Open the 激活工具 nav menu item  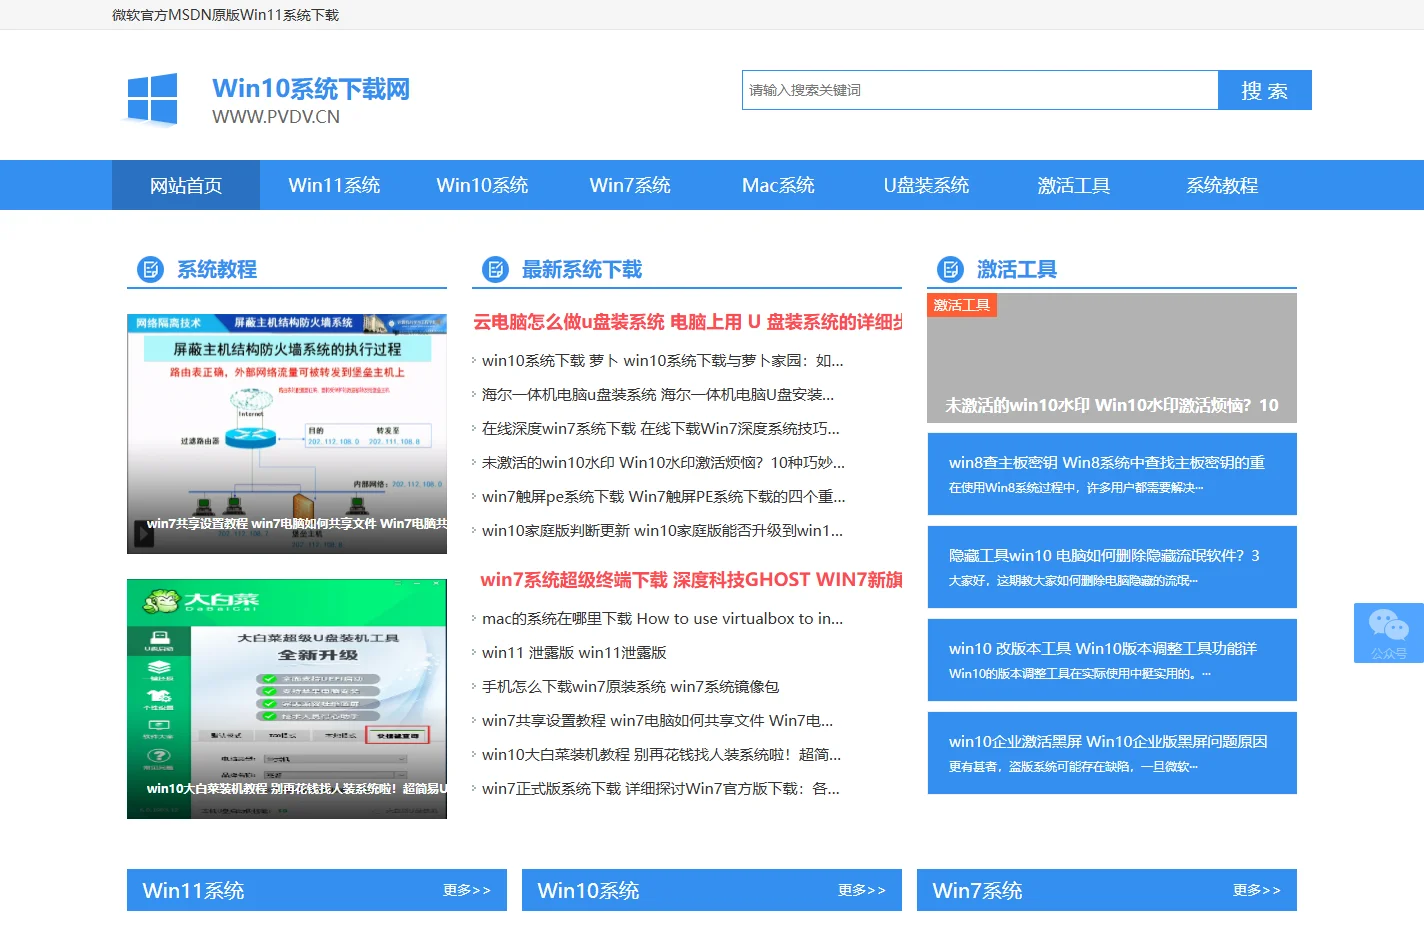pos(1074,185)
